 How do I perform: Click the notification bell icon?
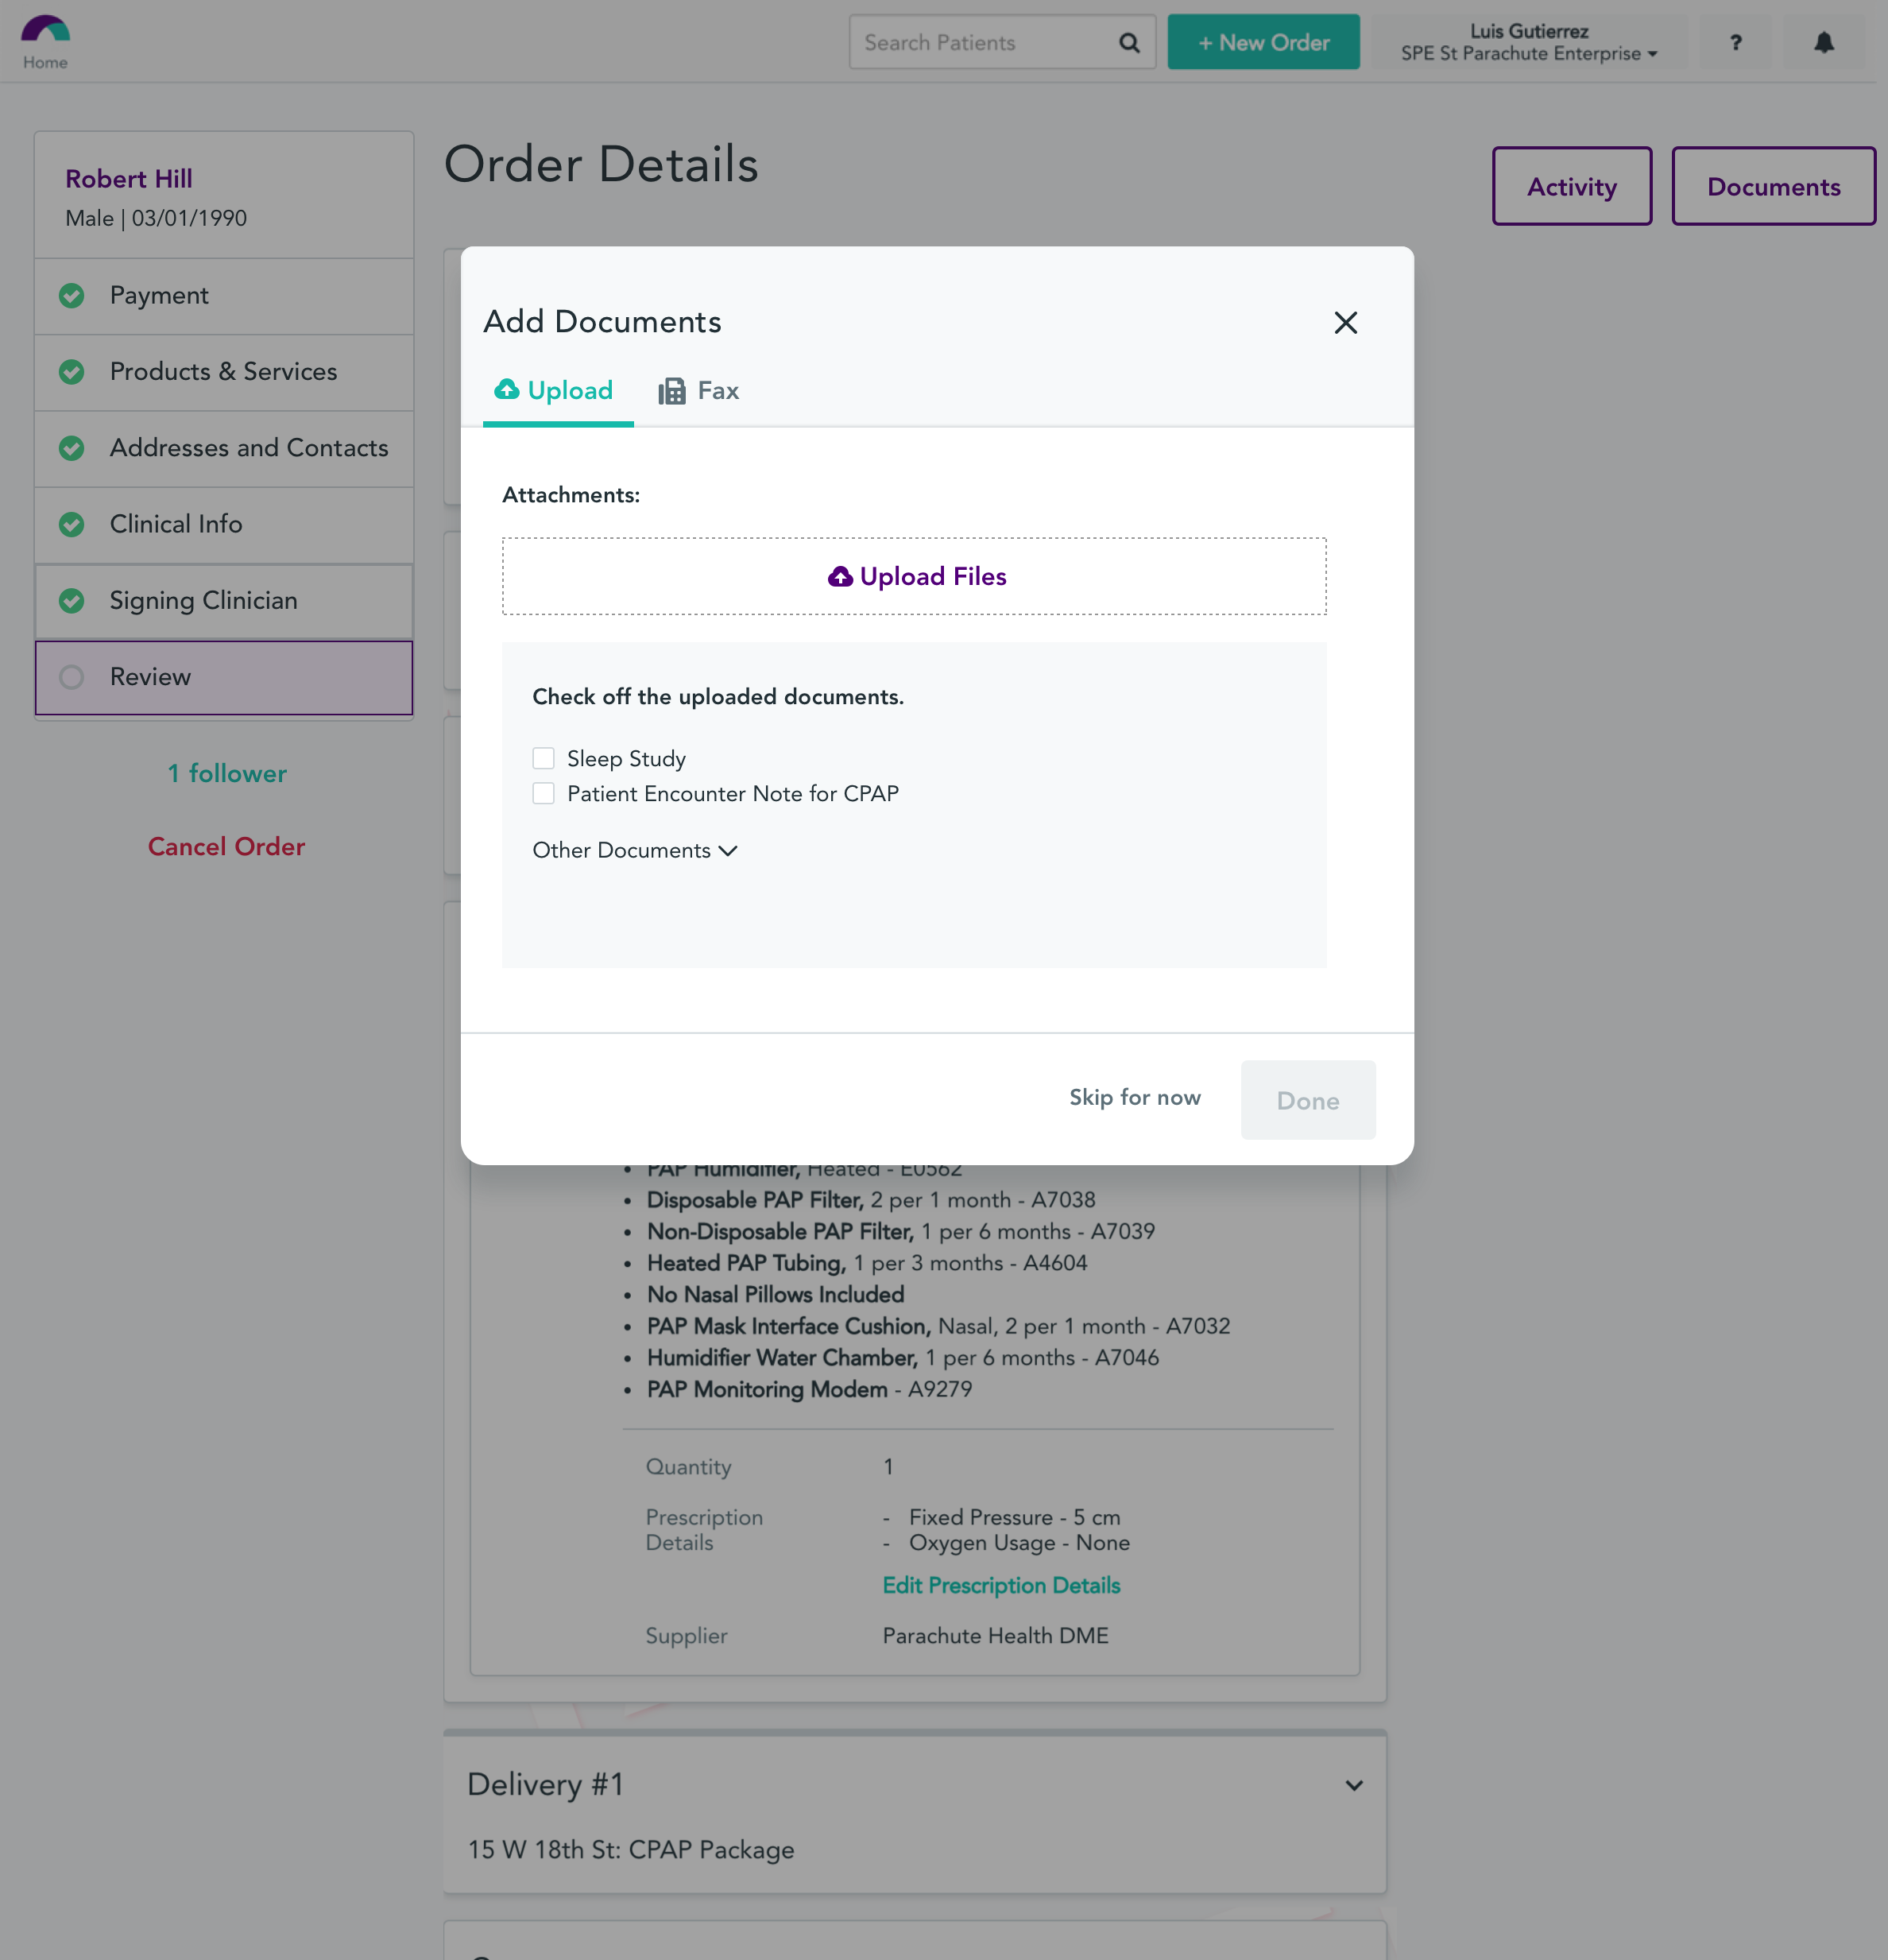coord(1822,42)
